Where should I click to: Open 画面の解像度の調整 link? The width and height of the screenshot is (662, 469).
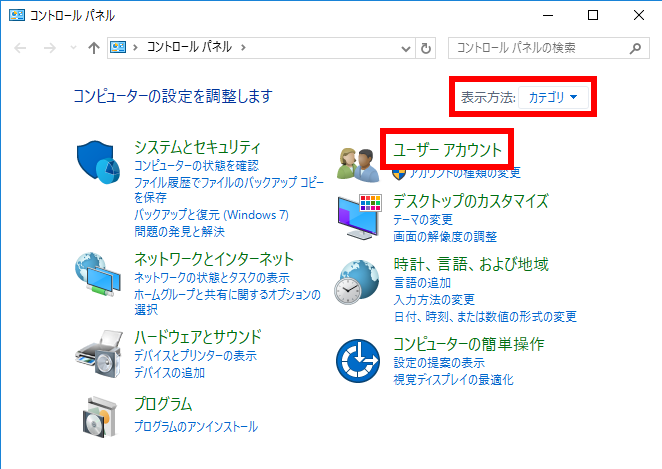[444, 236]
